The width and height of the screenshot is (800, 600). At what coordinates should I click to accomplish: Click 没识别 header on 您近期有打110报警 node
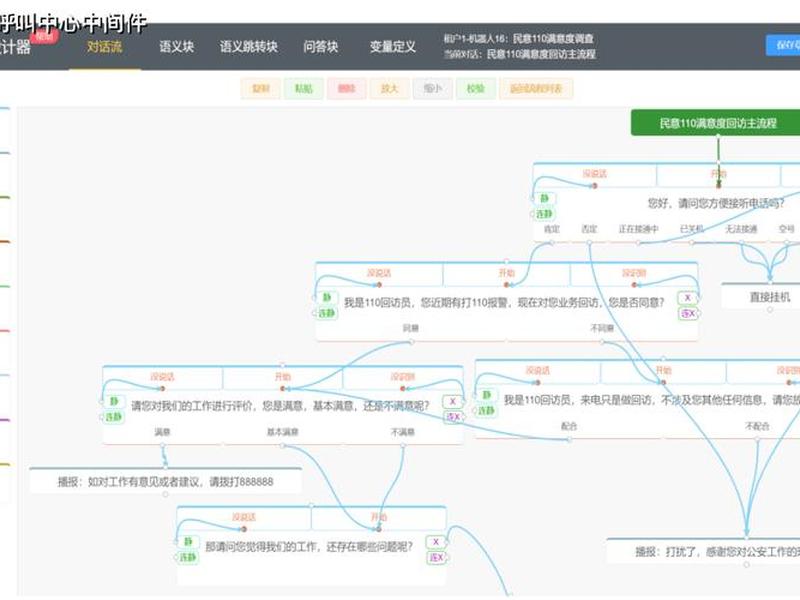pyautogui.click(x=634, y=273)
